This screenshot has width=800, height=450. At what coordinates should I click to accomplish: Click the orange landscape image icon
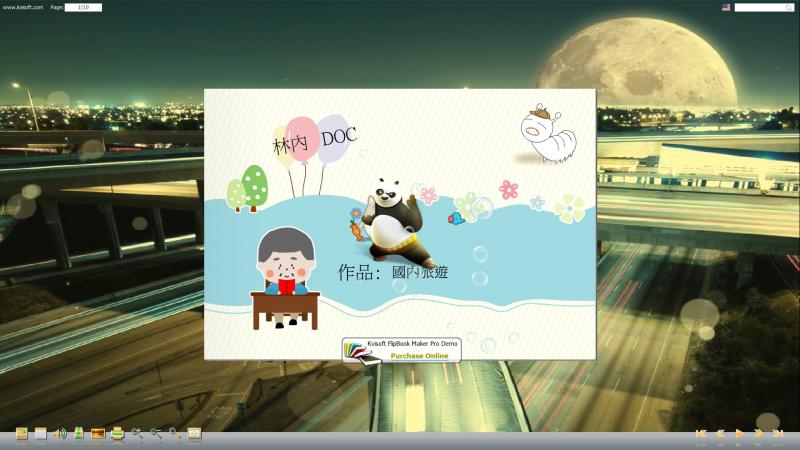[x=98, y=434]
